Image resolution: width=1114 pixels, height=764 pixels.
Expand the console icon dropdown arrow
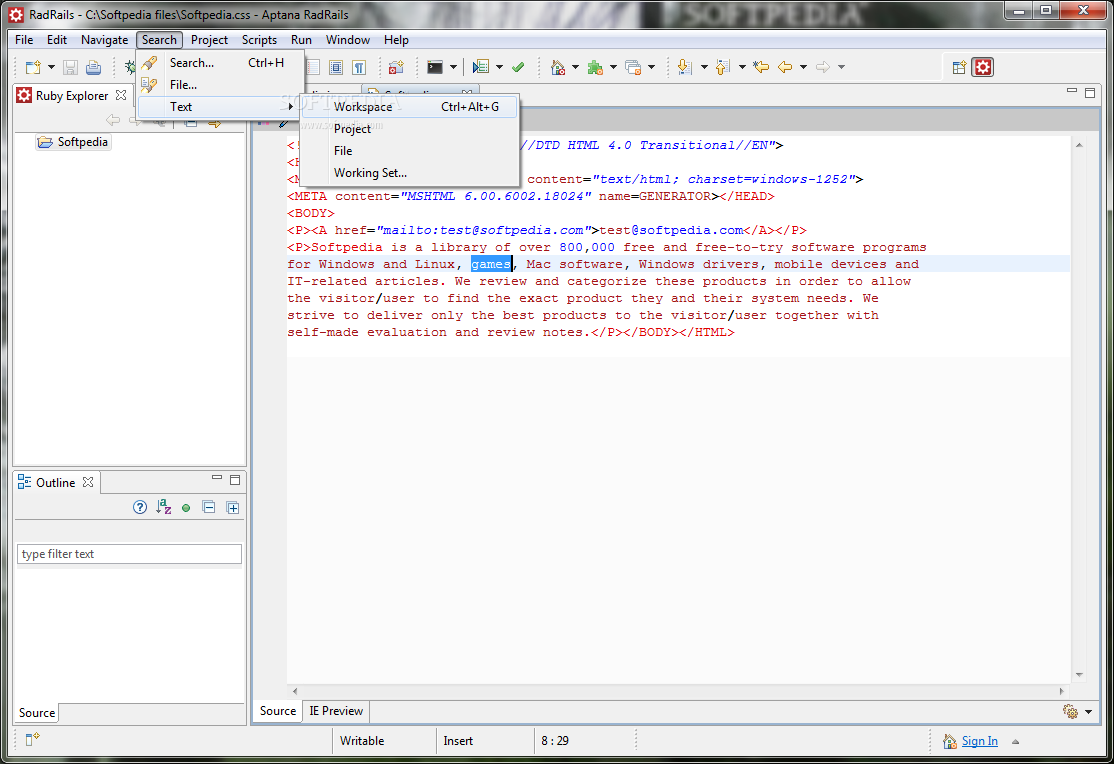coord(453,68)
